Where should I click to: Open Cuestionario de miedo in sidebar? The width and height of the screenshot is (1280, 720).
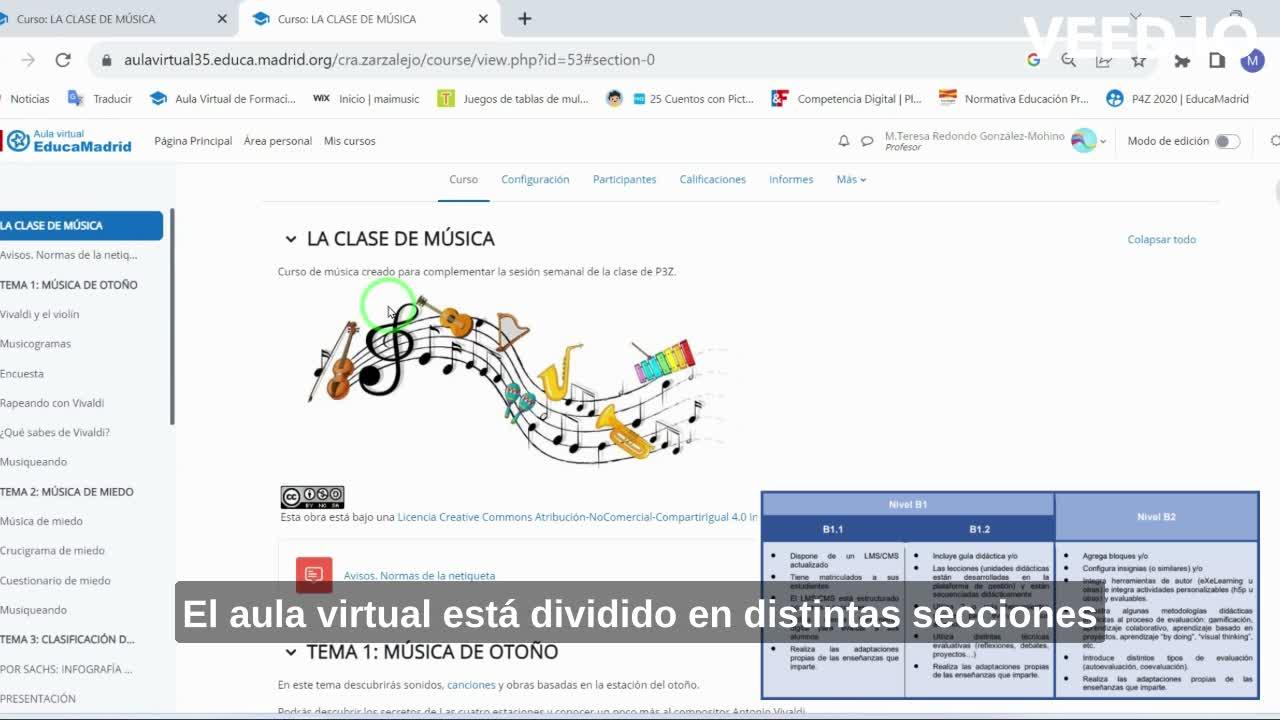[56, 581]
